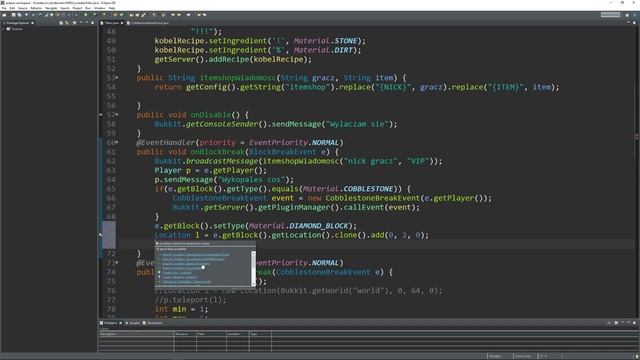Minimize the editor area
This screenshot has width=640, height=360.
[628, 22]
